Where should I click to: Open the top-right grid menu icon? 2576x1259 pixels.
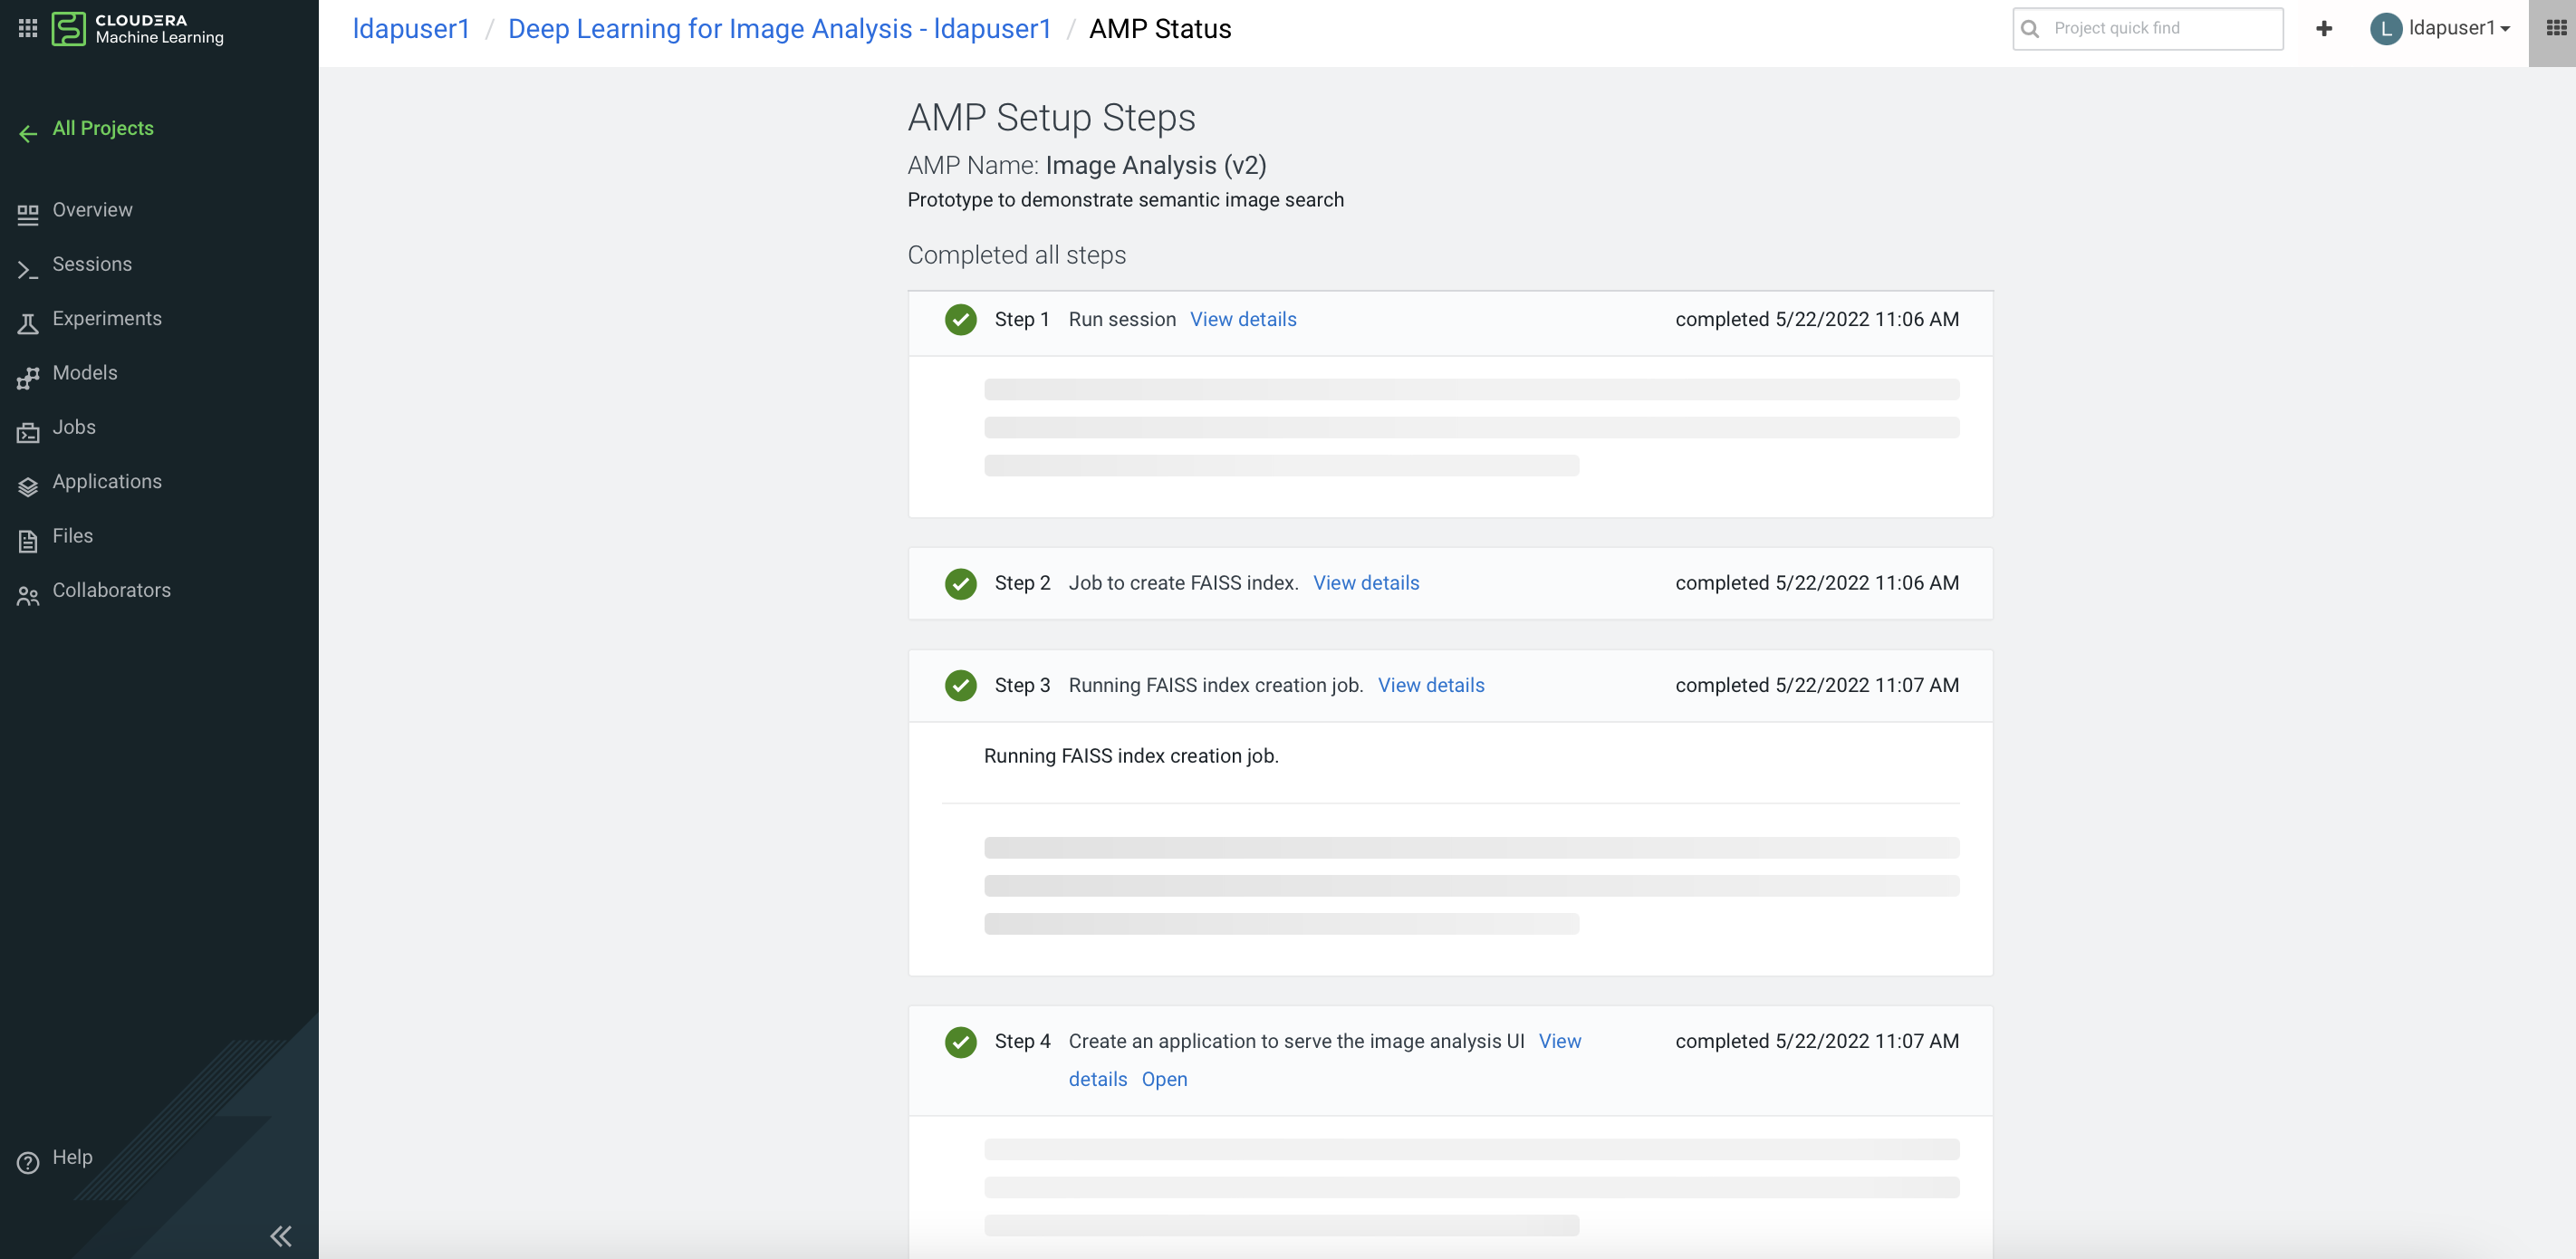[x=2555, y=28]
